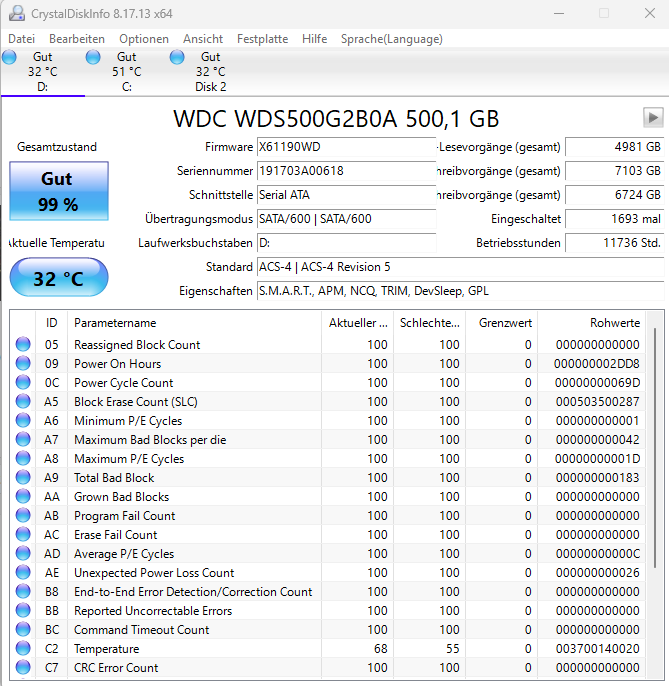Click the Parametername column header
The width and height of the screenshot is (669, 686).
(195, 323)
